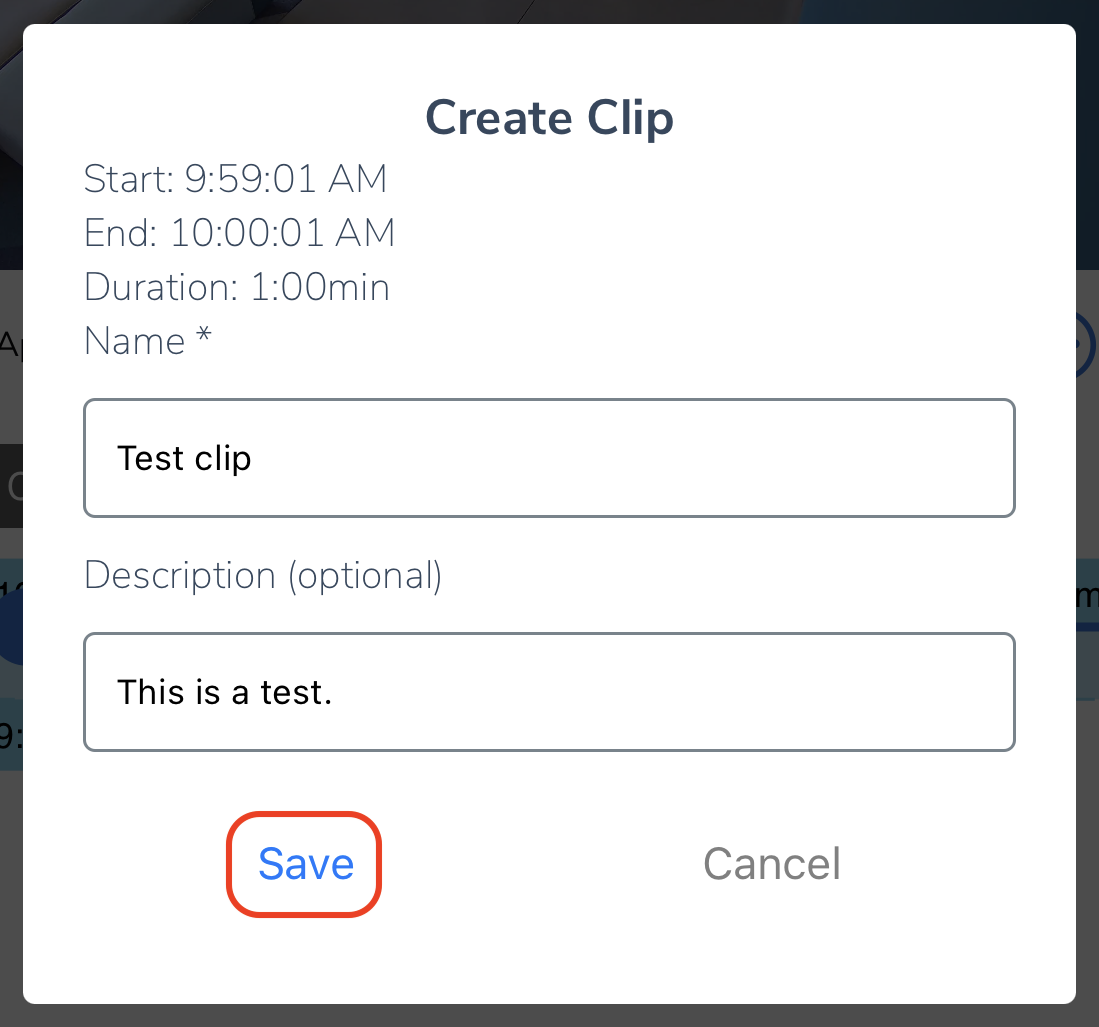Click the Description (optional) label
1099x1027 pixels.
coord(263,576)
